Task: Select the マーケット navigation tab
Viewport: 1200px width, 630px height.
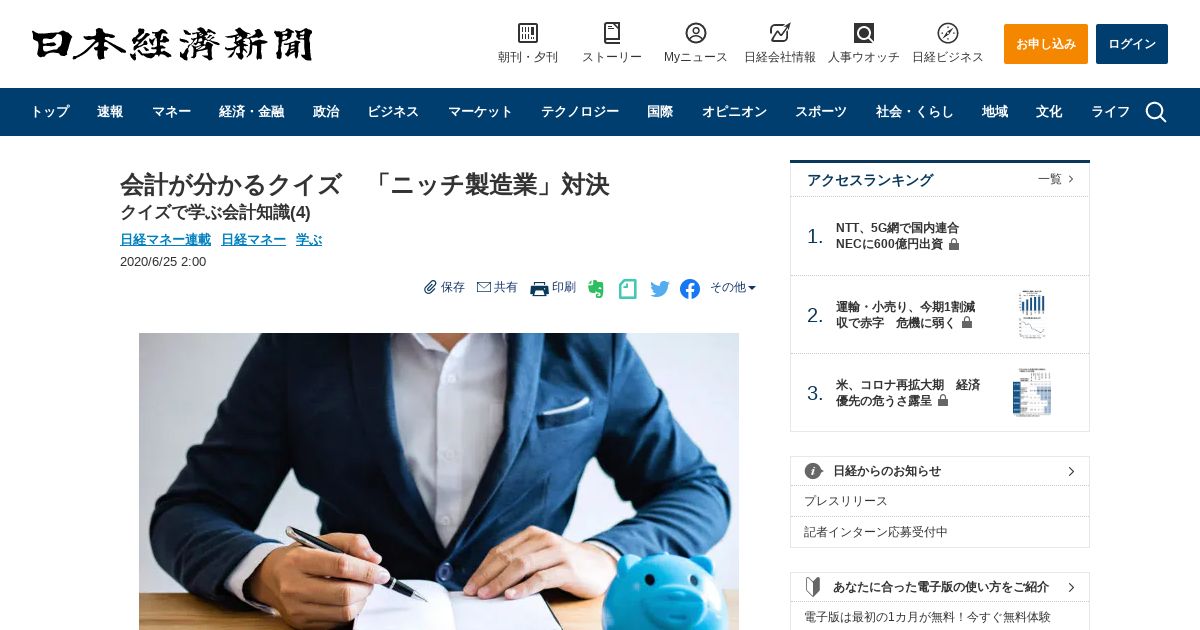Action: click(x=480, y=112)
